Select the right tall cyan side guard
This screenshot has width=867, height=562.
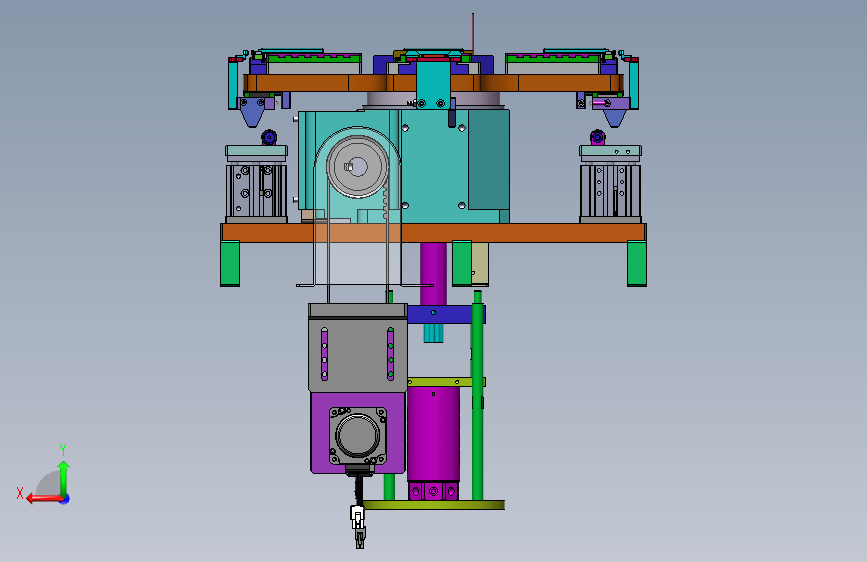[x=634, y=84]
